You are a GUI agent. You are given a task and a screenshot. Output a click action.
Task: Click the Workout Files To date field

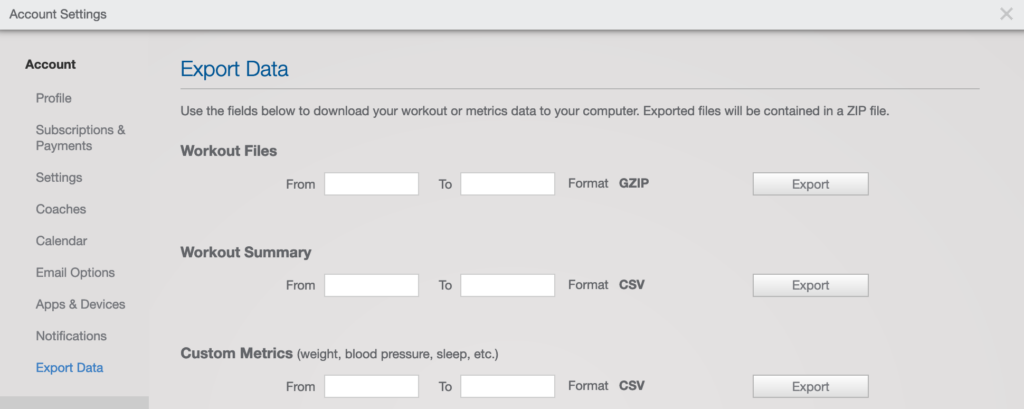click(x=507, y=184)
